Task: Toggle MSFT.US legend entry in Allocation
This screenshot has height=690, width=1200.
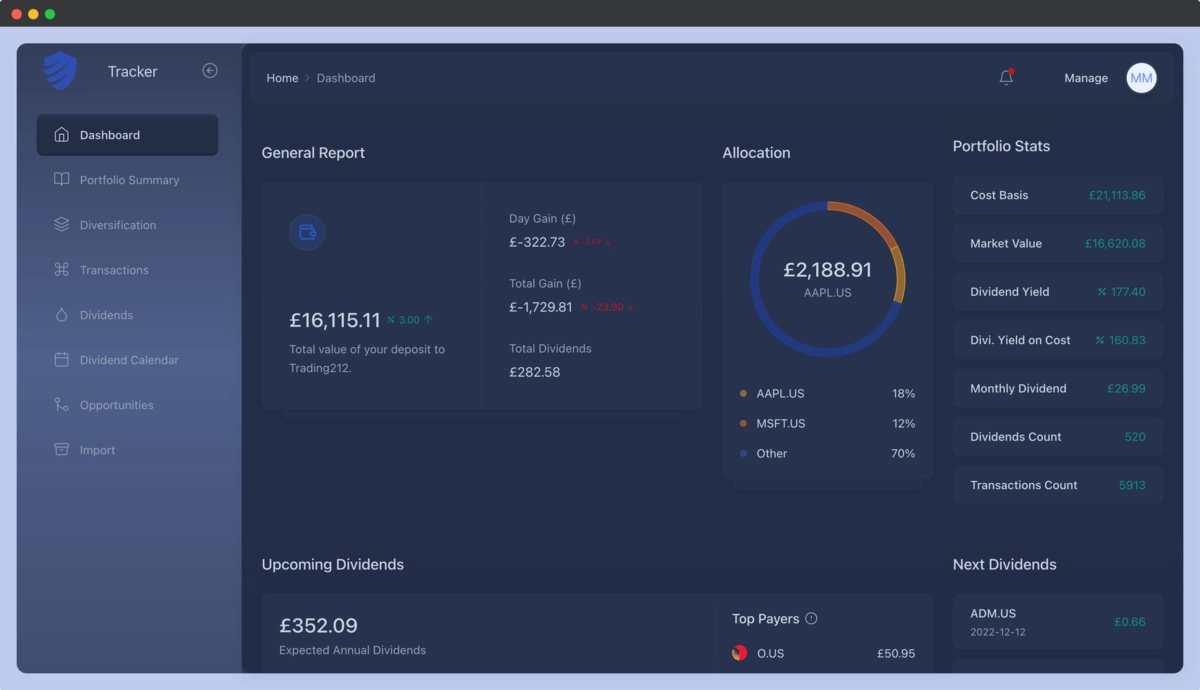Action: pyautogui.click(x=780, y=424)
